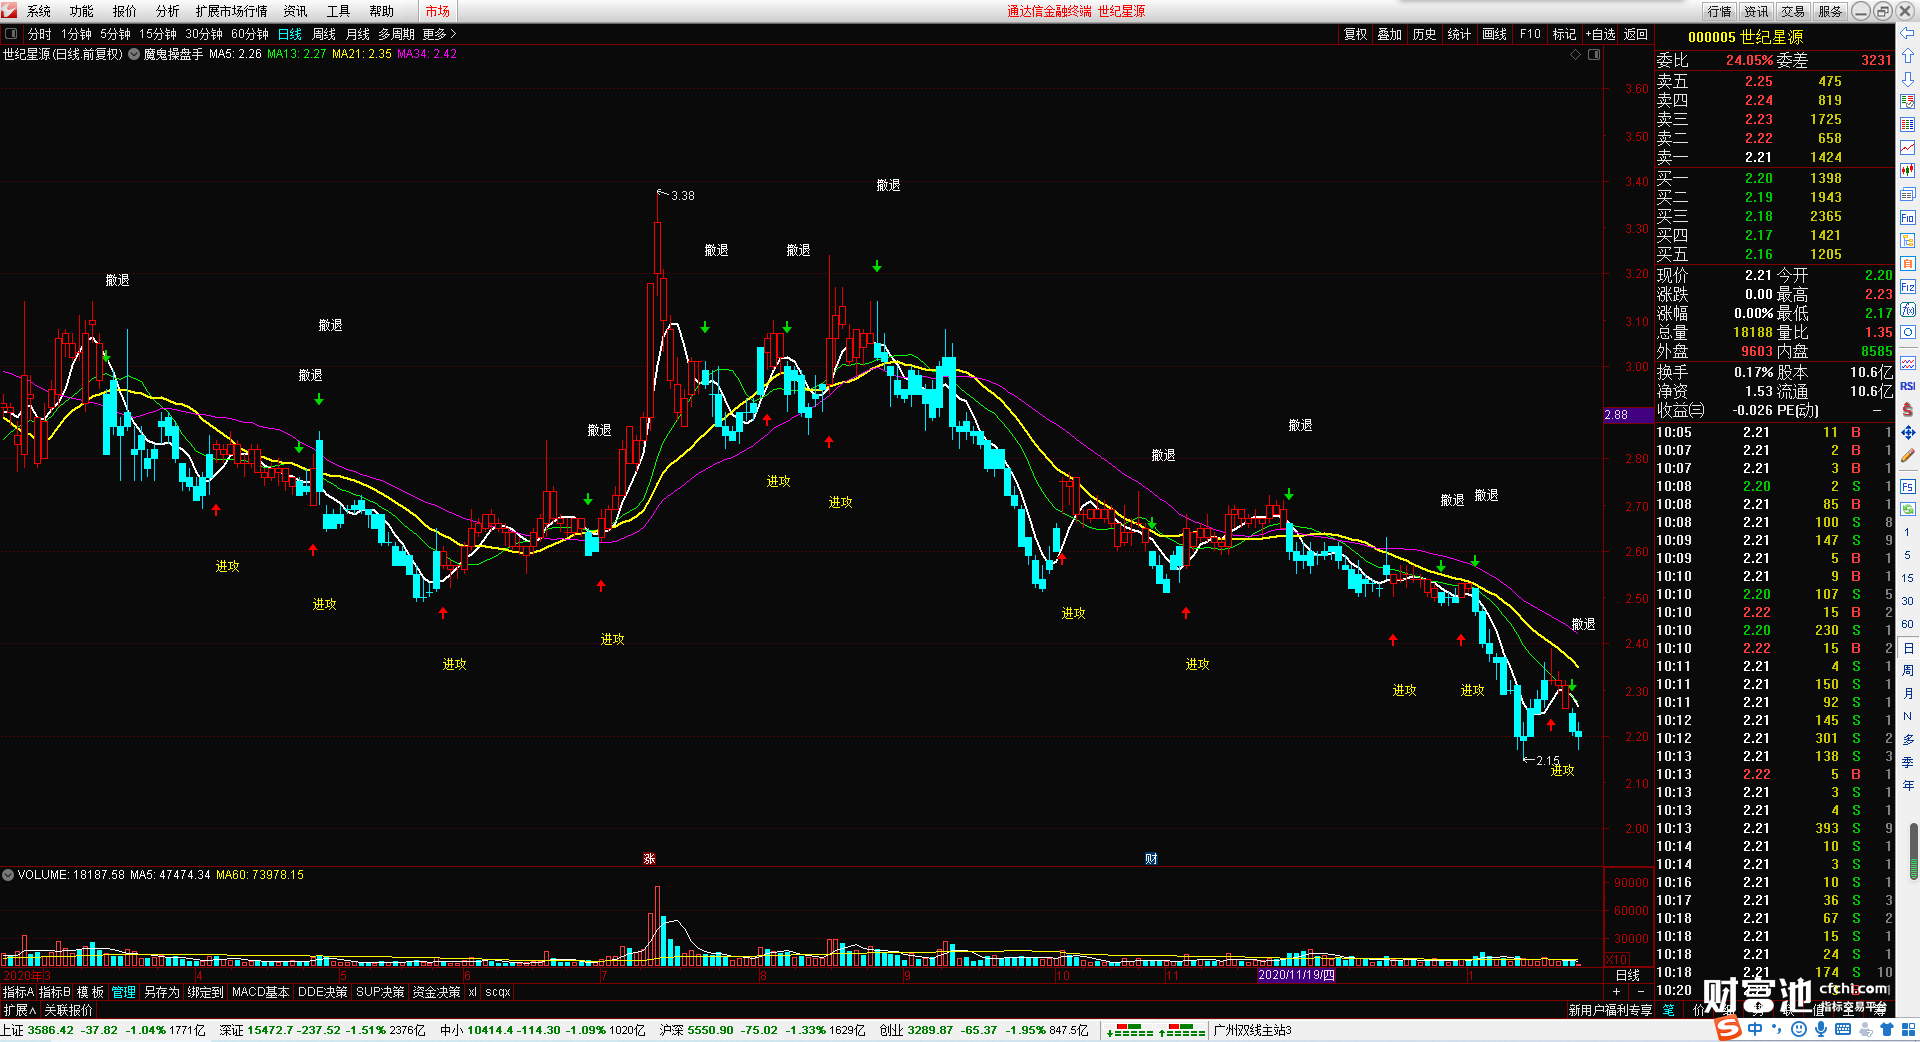Open the 报价 menu
1920x1042 pixels.
click(x=125, y=11)
